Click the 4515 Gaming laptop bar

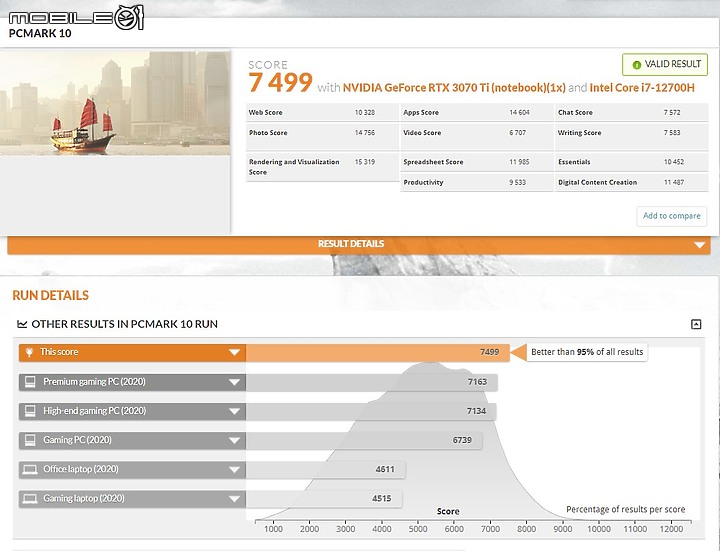click(x=324, y=499)
